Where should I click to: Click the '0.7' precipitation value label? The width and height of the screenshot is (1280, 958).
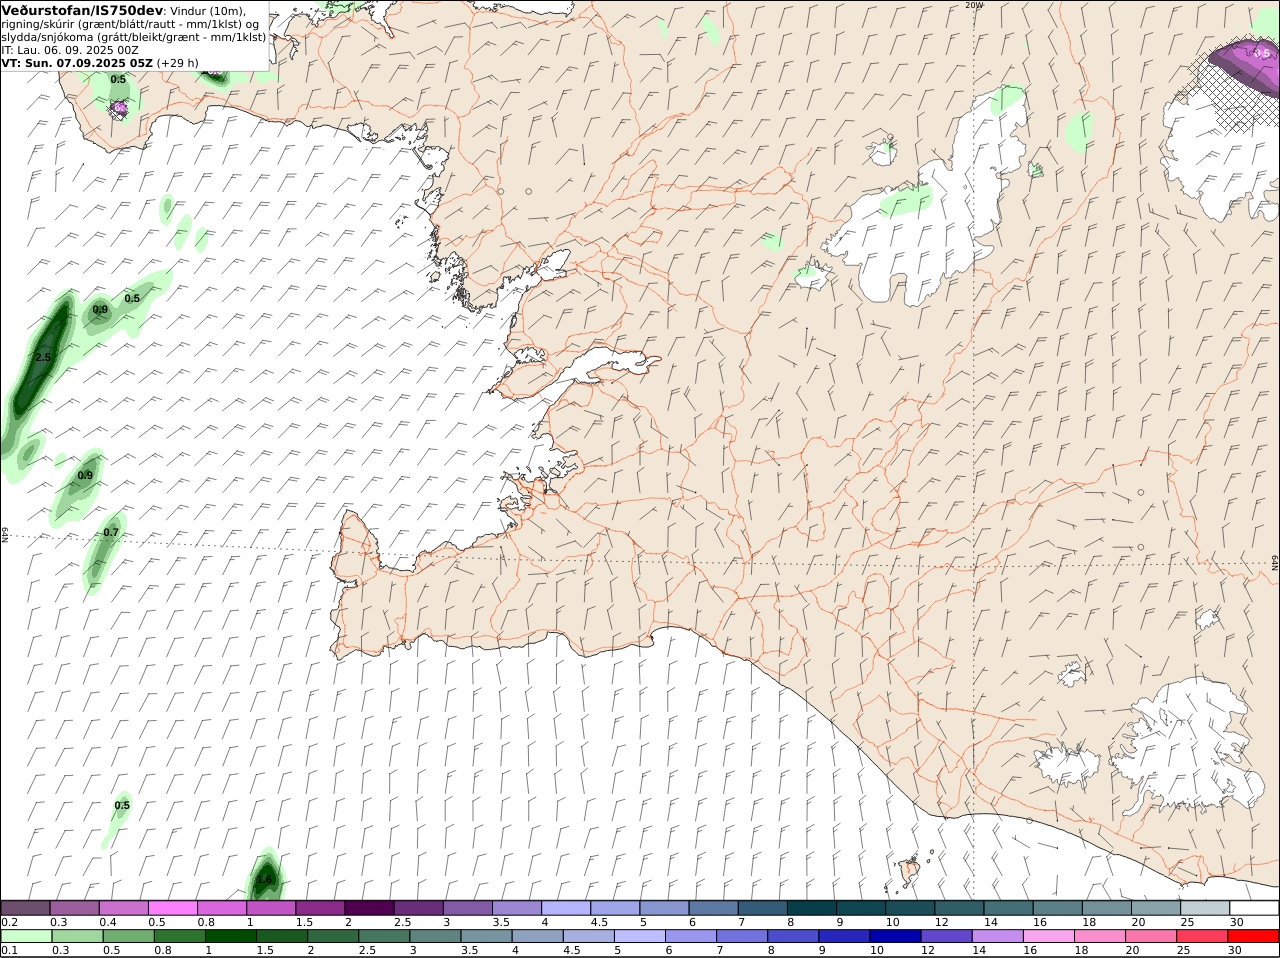tap(111, 532)
